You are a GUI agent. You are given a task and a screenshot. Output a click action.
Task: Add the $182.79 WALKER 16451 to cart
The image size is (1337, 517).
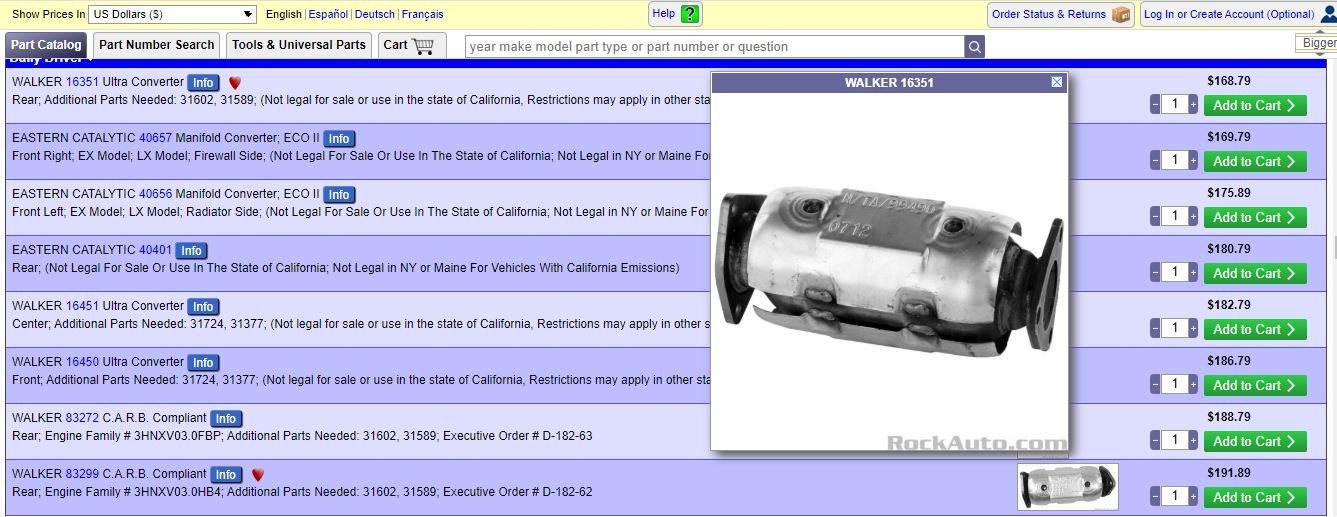click(x=1255, y=329)
